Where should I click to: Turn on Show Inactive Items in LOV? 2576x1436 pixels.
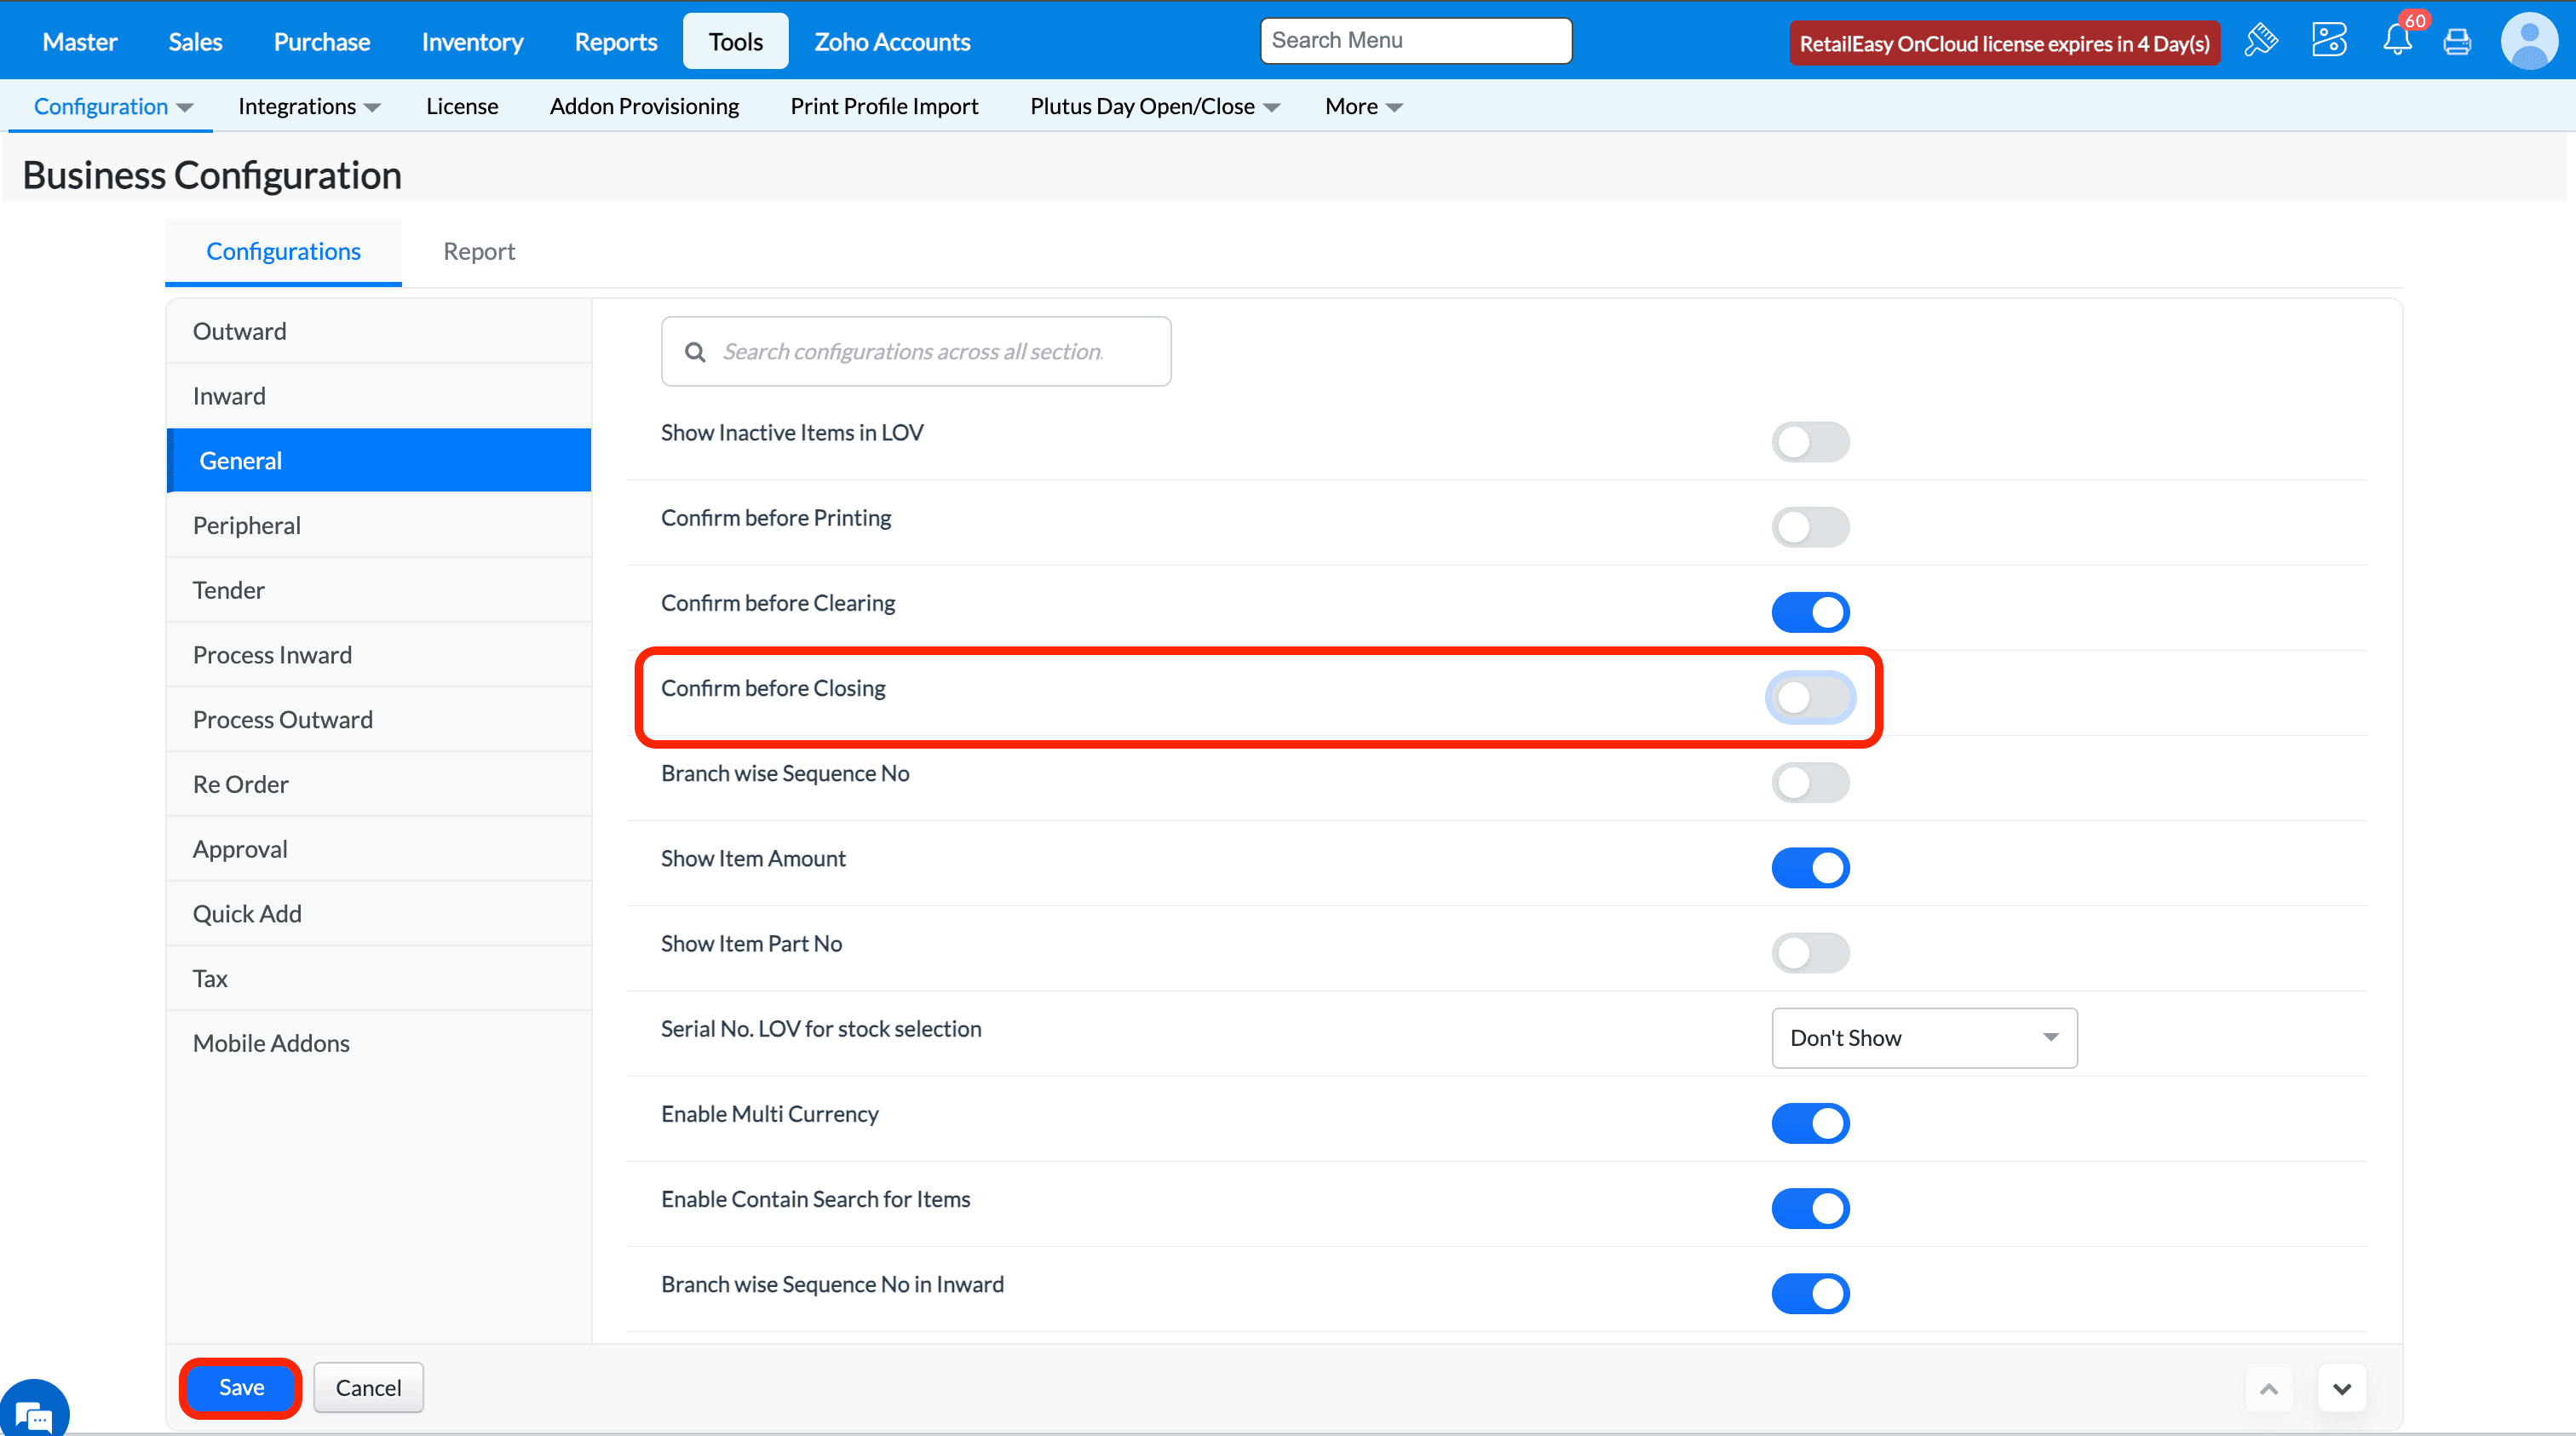(1810, 442)
